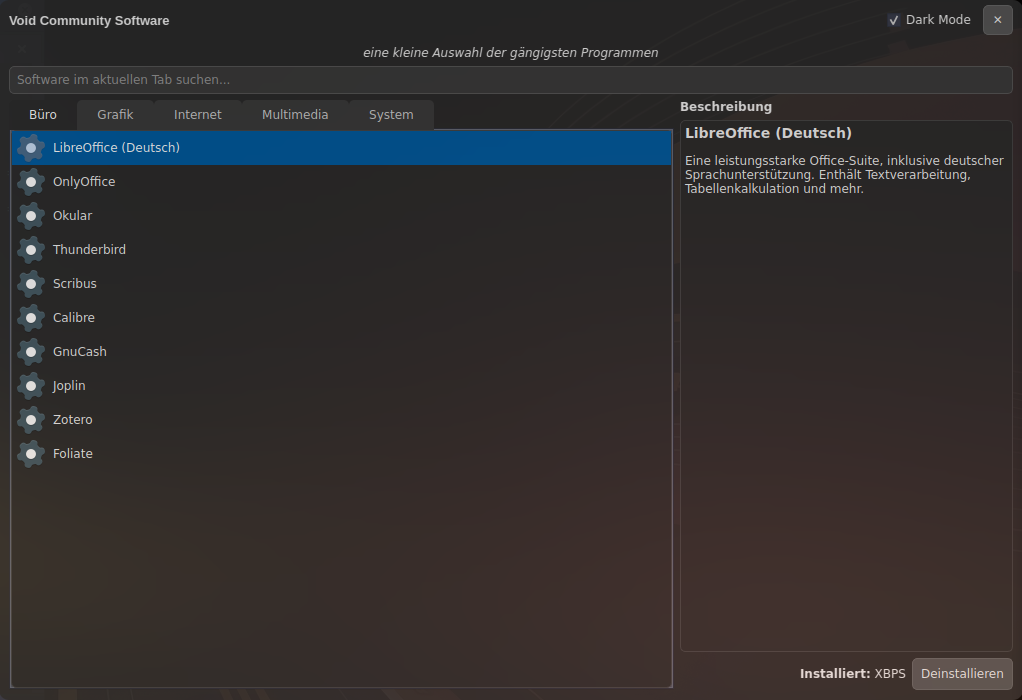
Task: Close the Void Community Software window
Action: pyautogui.click(x=997, y=20)
